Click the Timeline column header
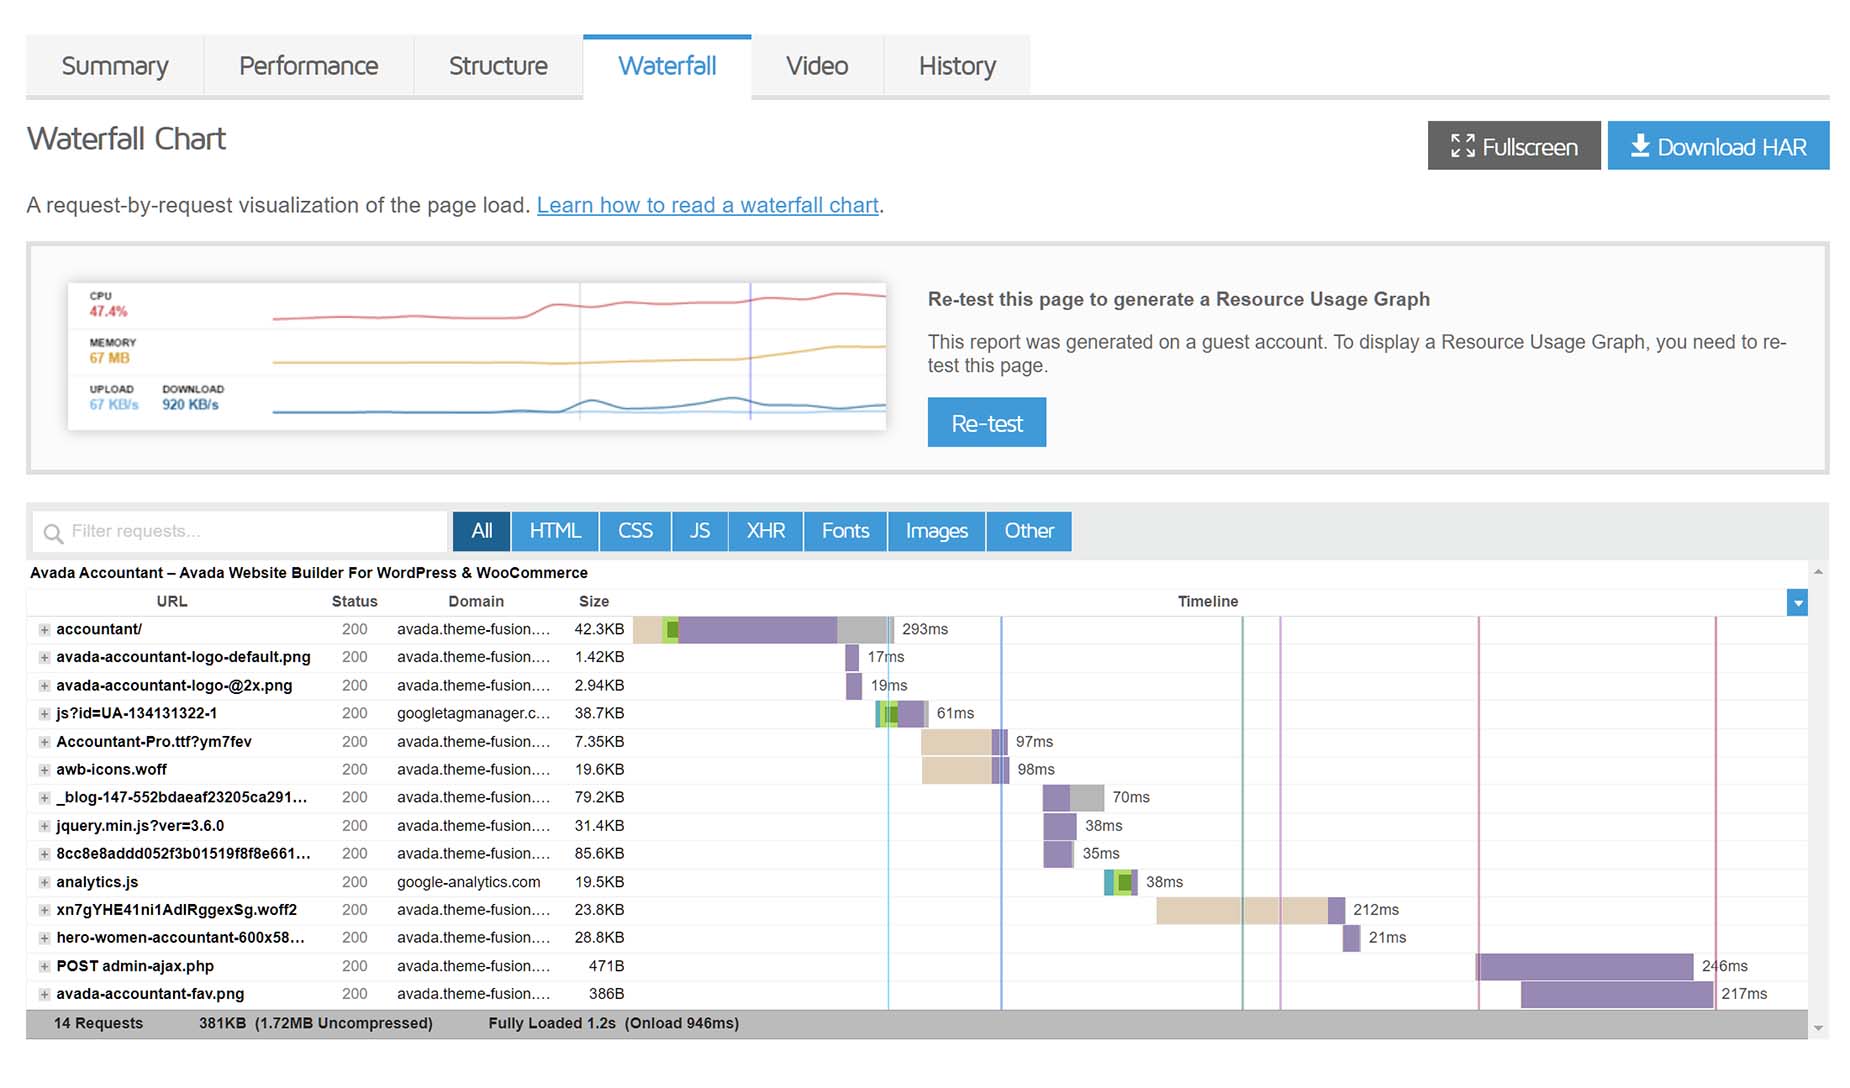 (1208, 601)
